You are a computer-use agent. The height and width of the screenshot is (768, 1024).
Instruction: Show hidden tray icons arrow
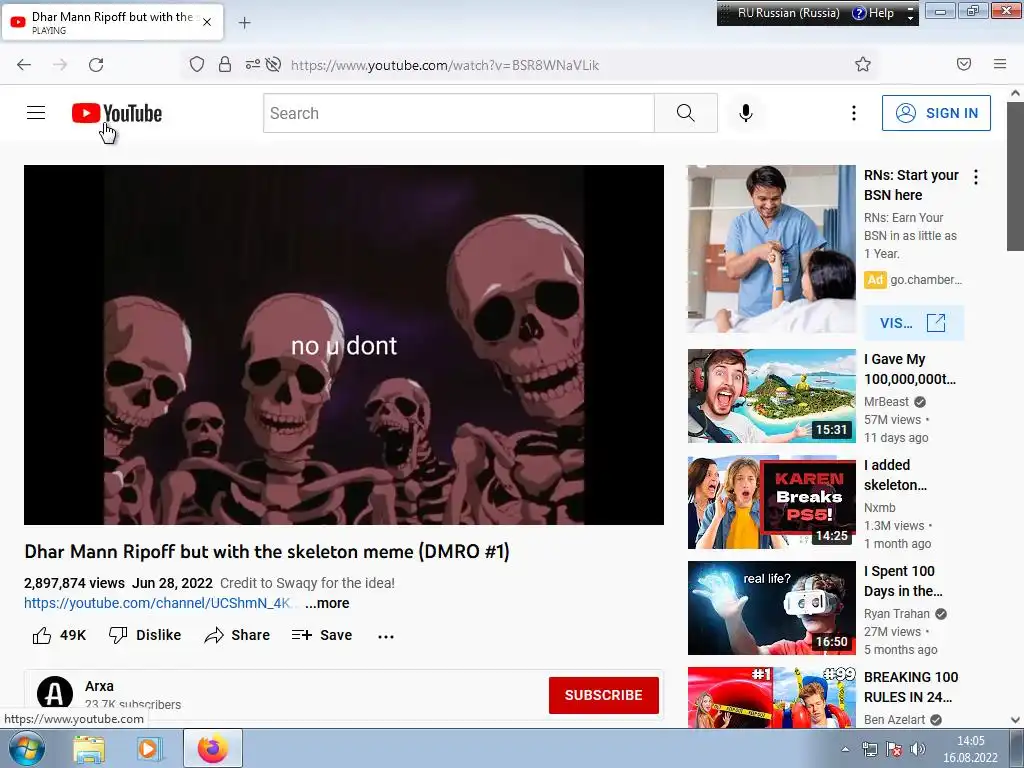[x=845, y=749]
